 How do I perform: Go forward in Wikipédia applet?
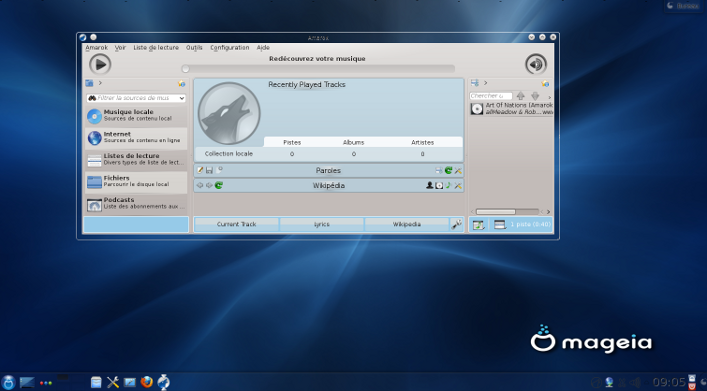209,185
